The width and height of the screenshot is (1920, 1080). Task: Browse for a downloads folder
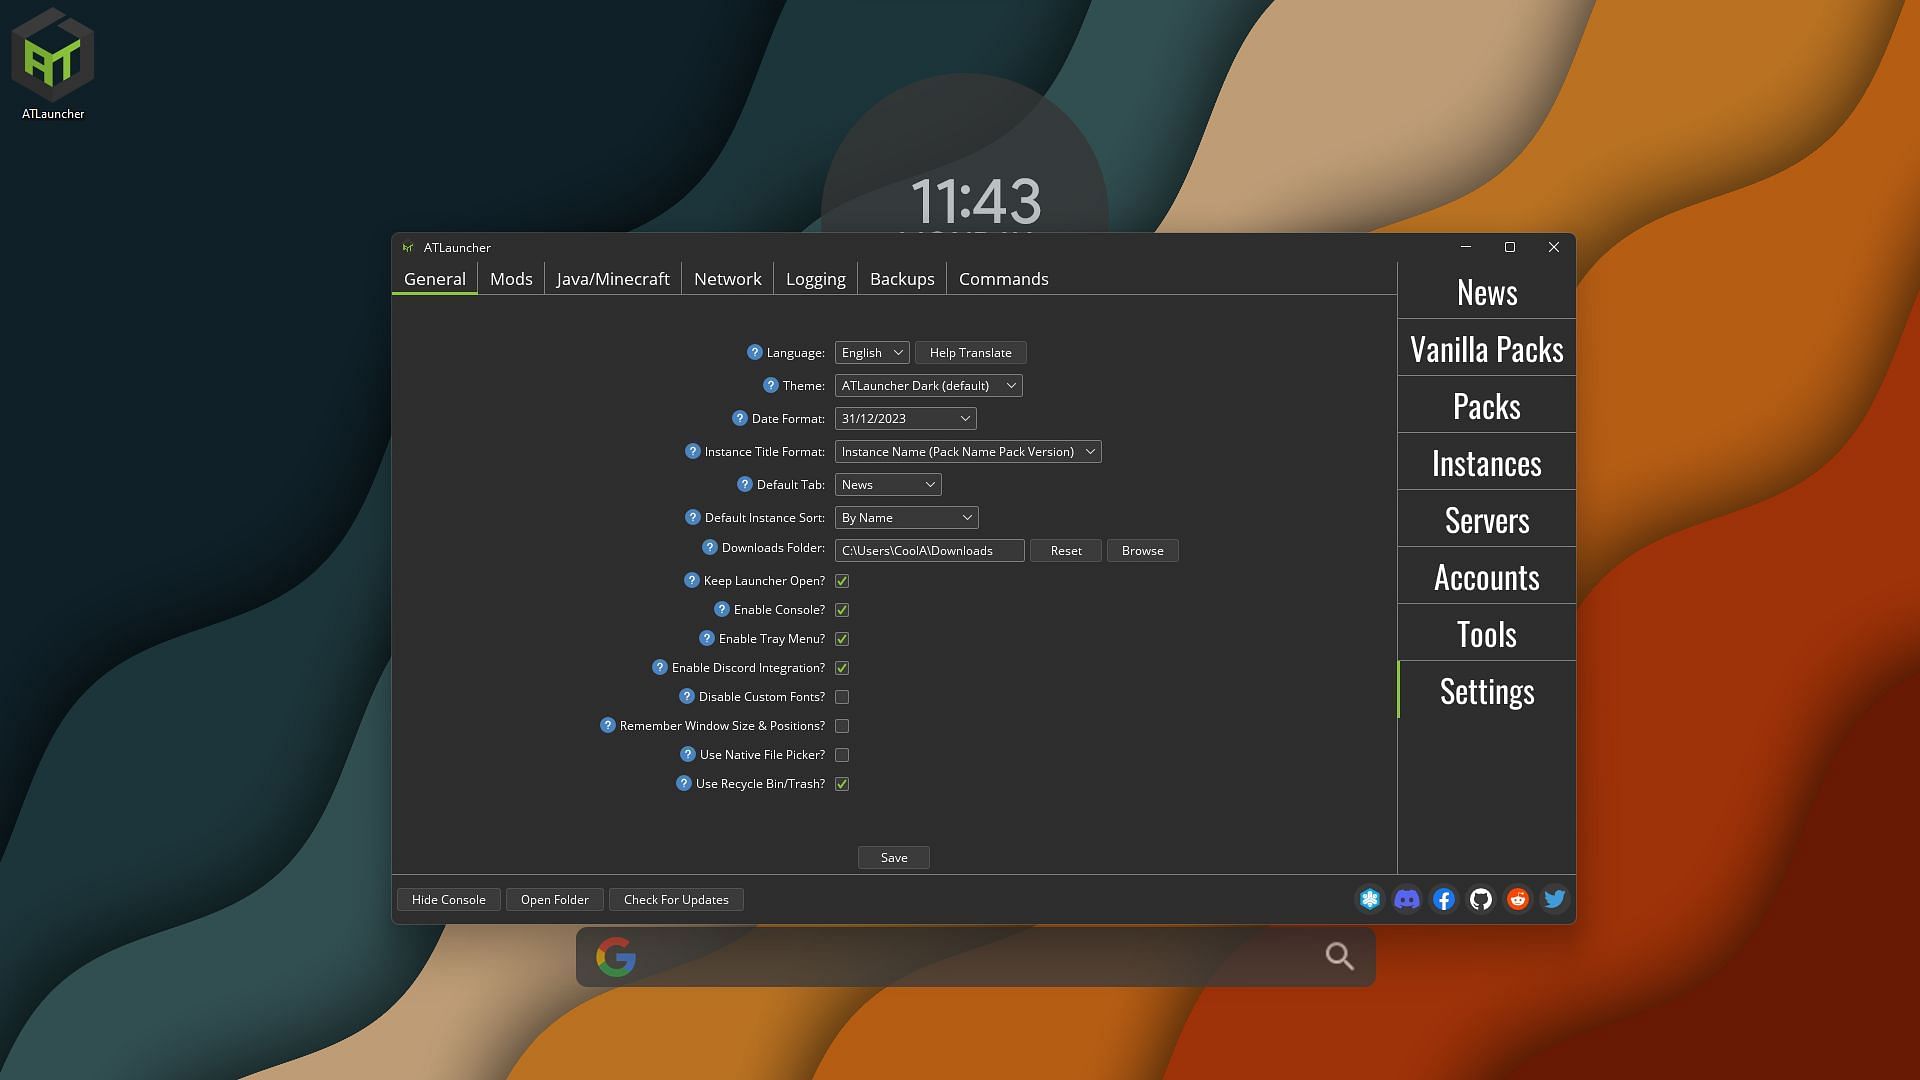(x=1143, y=550)
